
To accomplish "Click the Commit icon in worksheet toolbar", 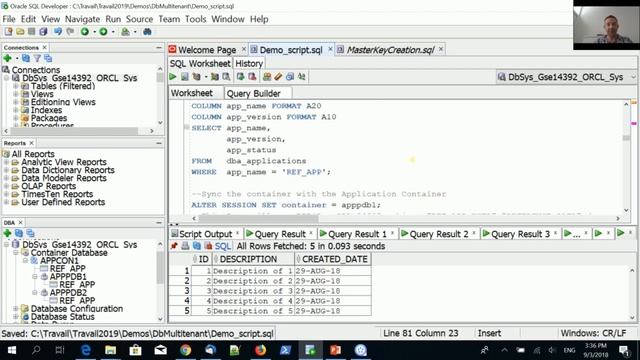I will 240,77.
